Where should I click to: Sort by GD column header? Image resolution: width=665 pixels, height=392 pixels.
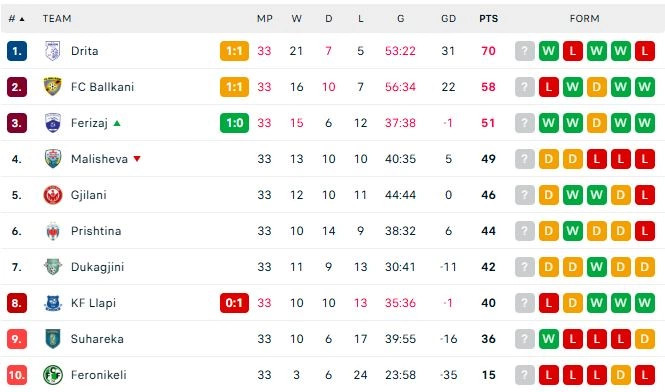(448, 19)
